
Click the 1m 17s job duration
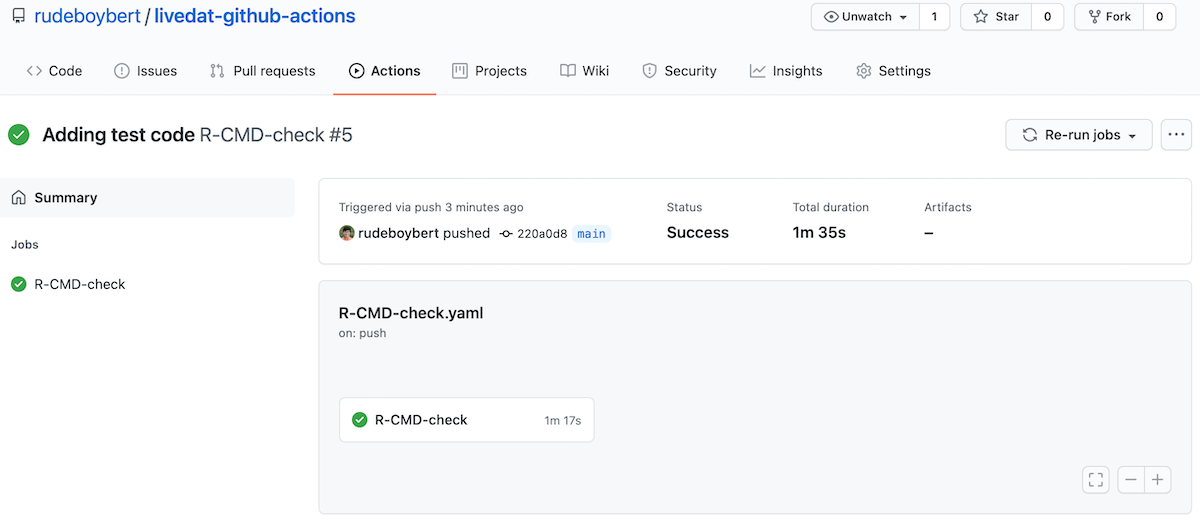563,420
